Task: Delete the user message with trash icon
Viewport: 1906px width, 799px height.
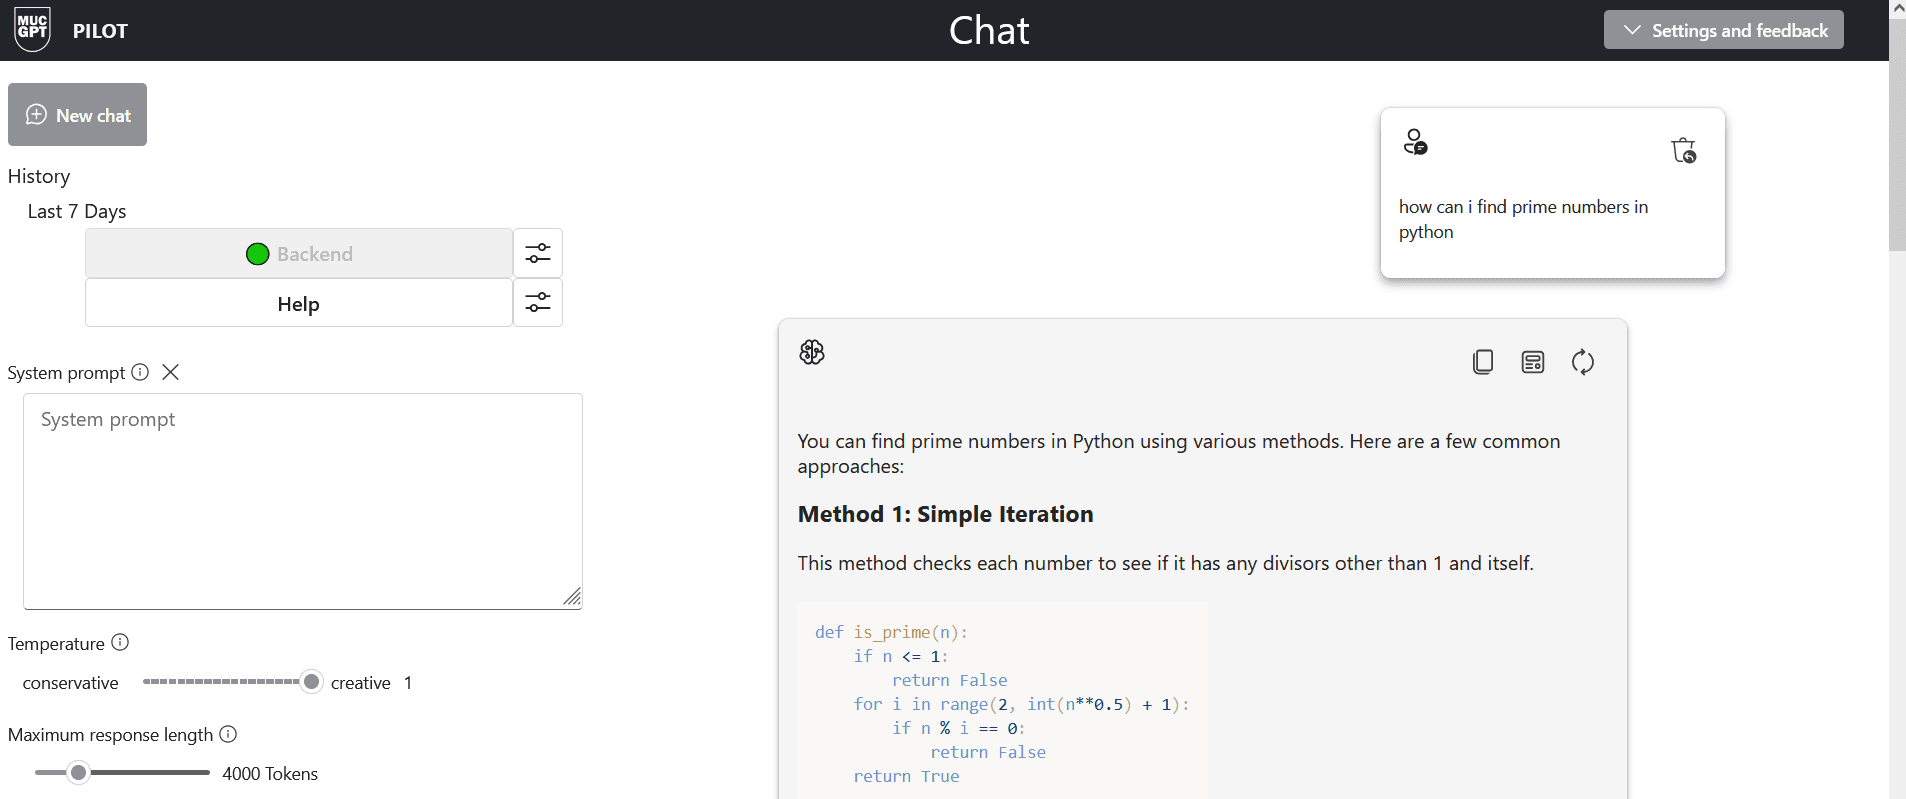Action: [1684, 151]
